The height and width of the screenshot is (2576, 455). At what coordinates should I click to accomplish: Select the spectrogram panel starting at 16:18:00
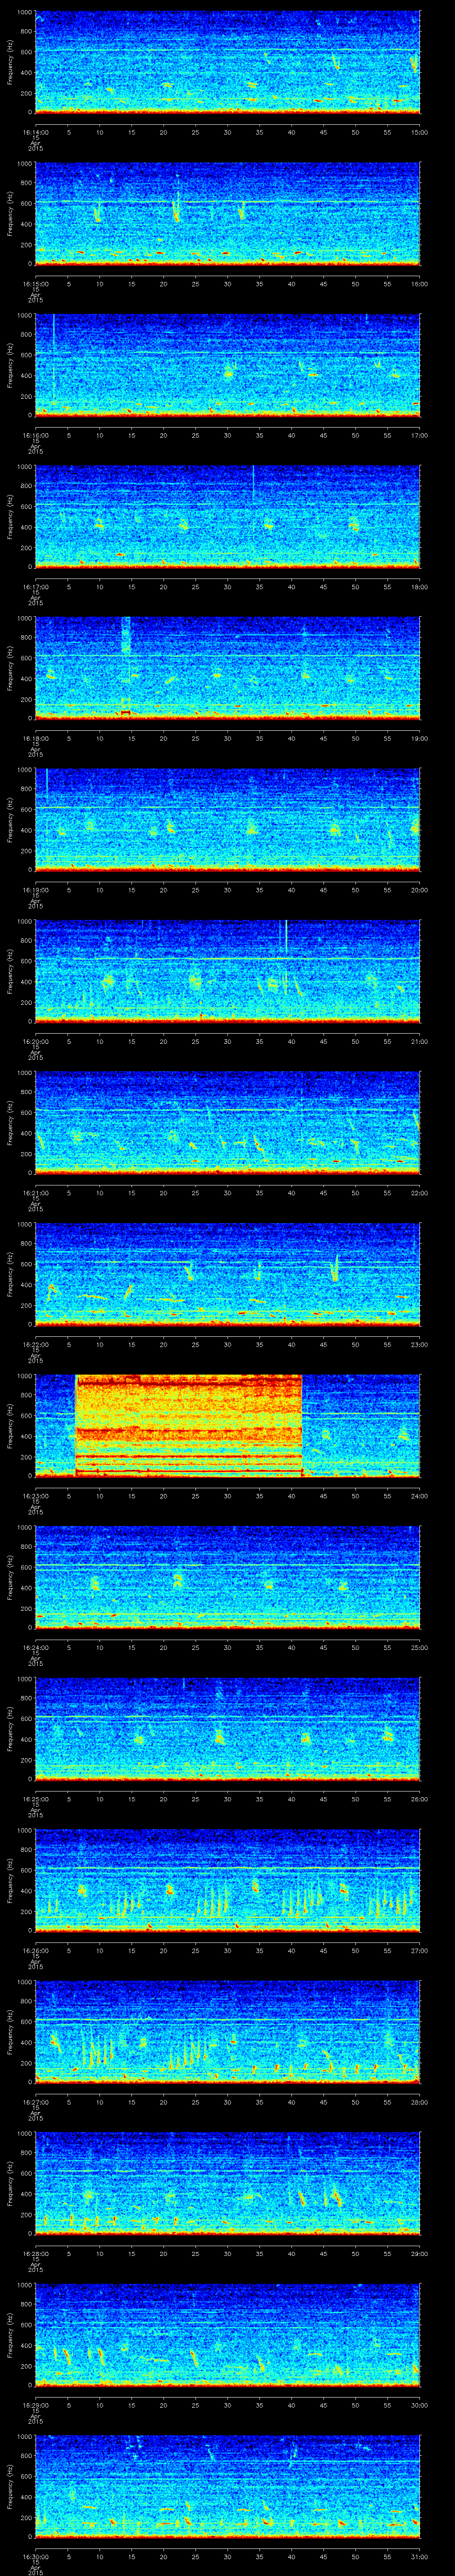click(227, 668)
